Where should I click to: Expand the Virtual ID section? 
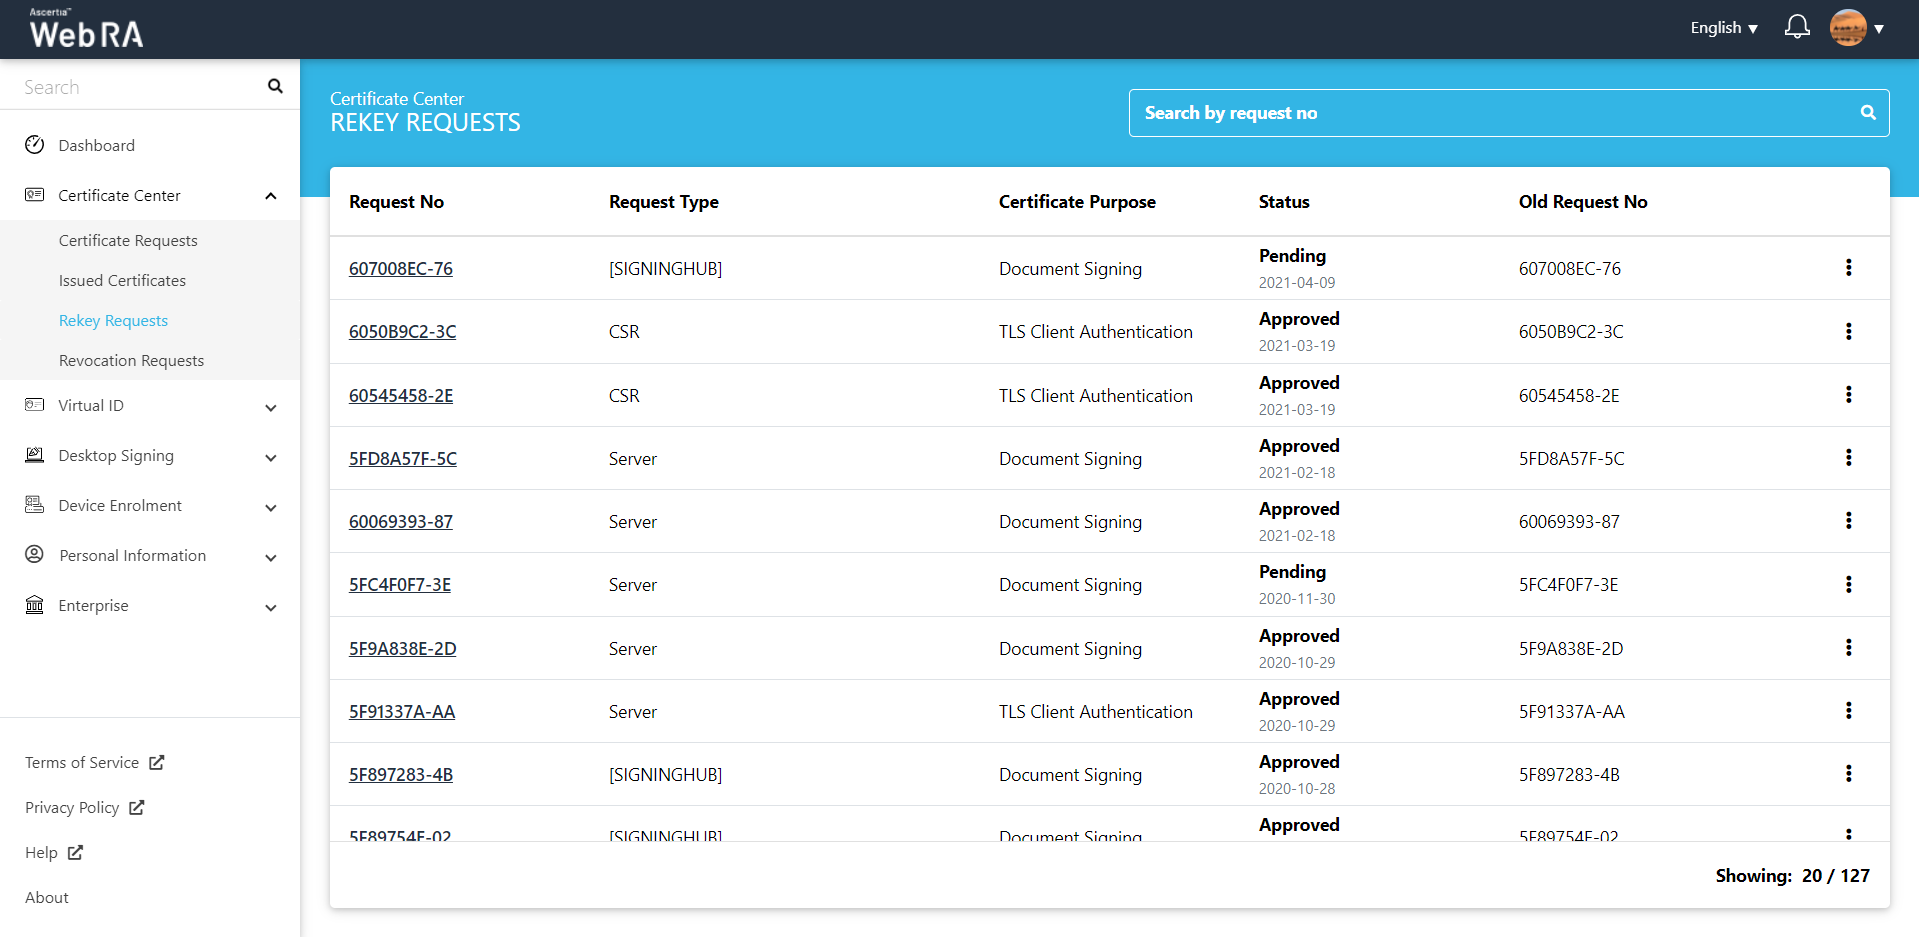pos(271,407)
